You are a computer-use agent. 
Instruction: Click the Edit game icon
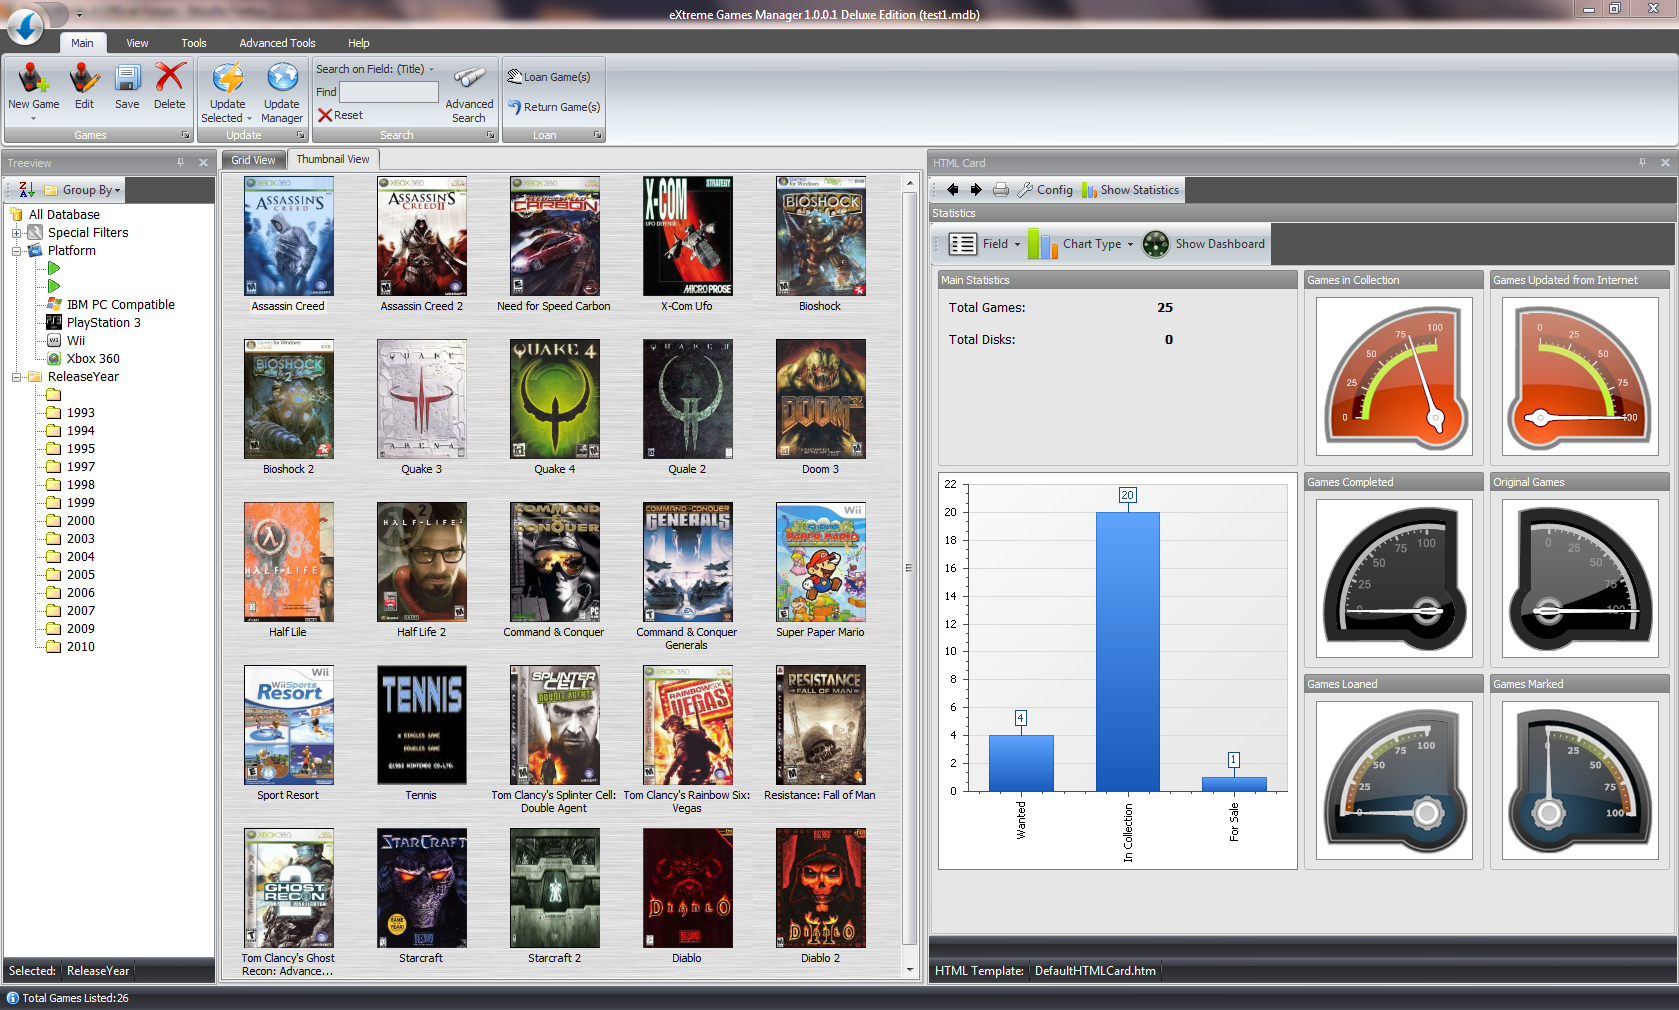coord(84,77)
